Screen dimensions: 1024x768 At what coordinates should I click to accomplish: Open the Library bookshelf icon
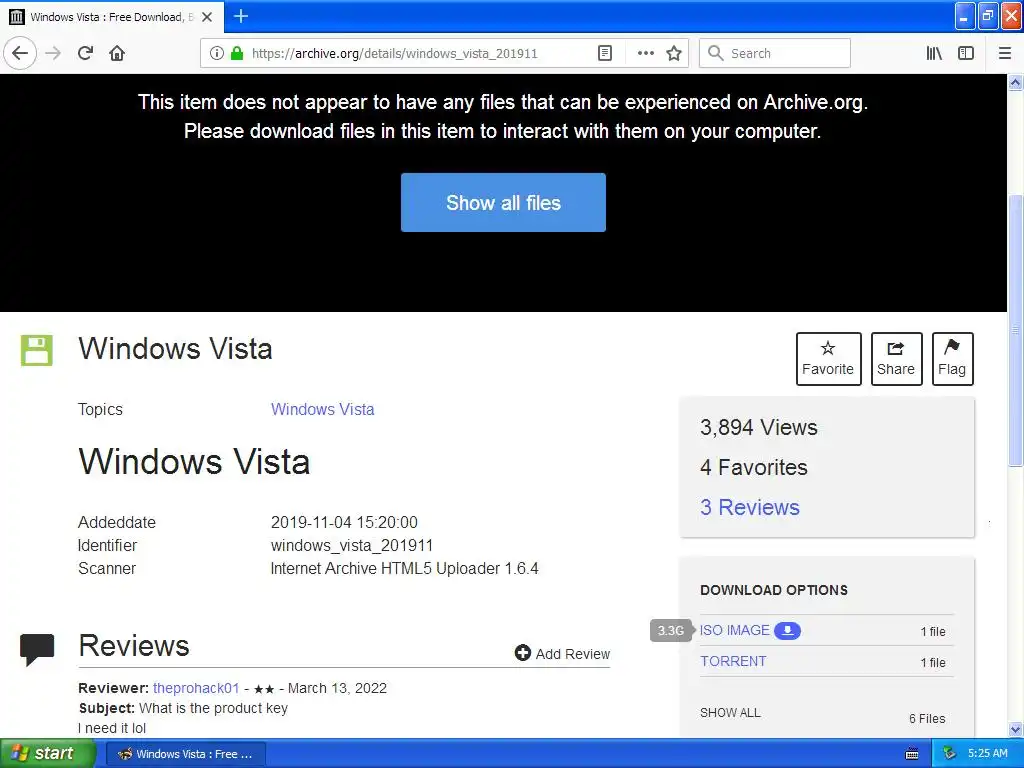(x=934, y=53)
